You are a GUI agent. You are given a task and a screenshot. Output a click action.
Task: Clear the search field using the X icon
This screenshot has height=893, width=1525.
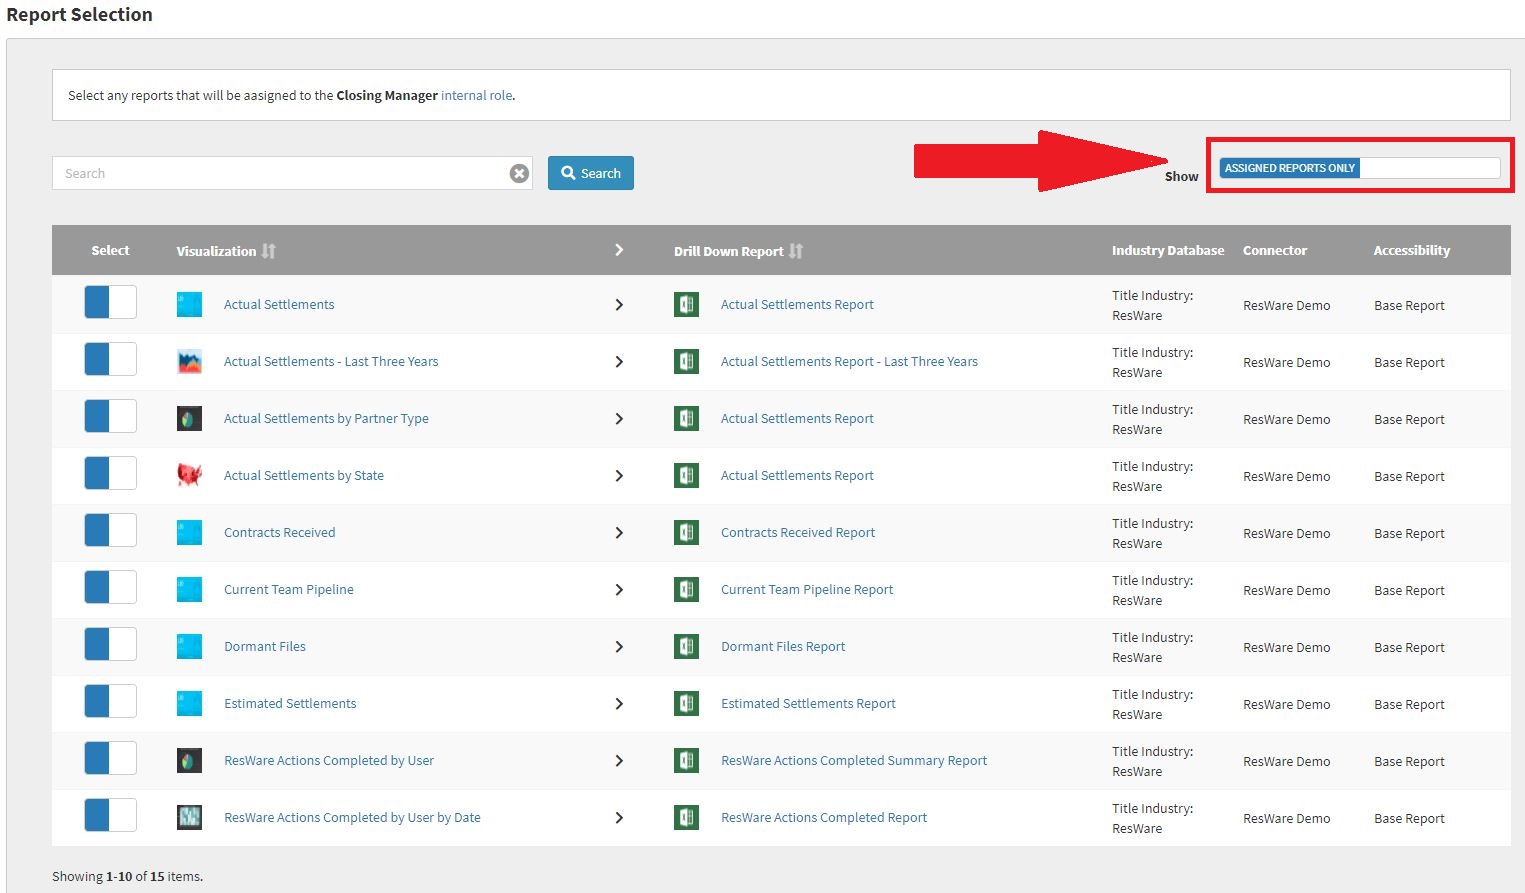click(x=519, y=174)
